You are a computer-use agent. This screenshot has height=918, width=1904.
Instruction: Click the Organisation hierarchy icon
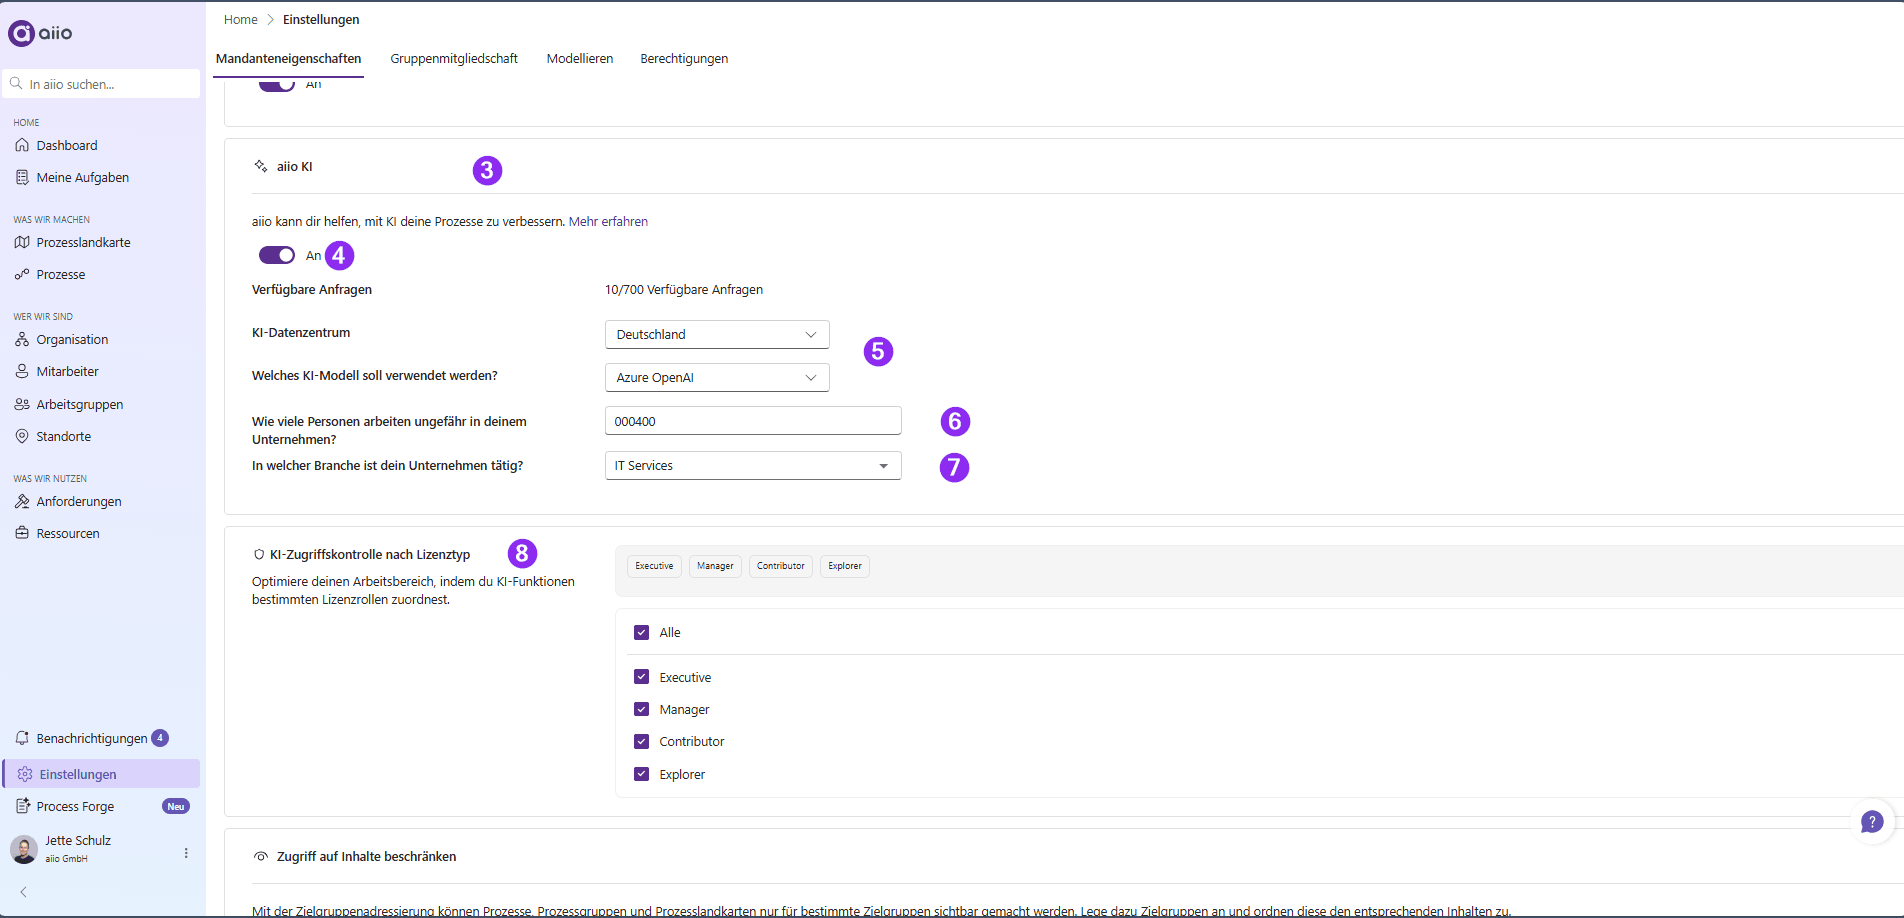22,339
